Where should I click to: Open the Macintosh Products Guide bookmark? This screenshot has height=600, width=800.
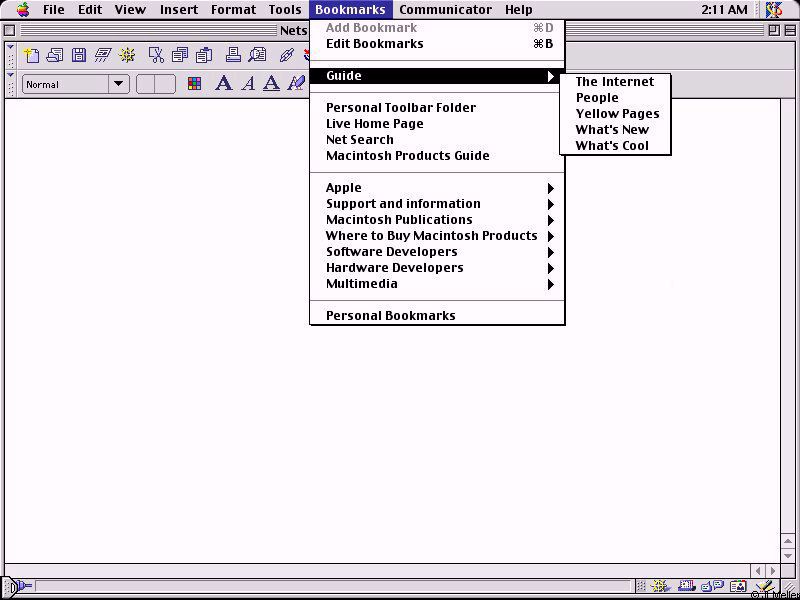click(x=408, y=156)
